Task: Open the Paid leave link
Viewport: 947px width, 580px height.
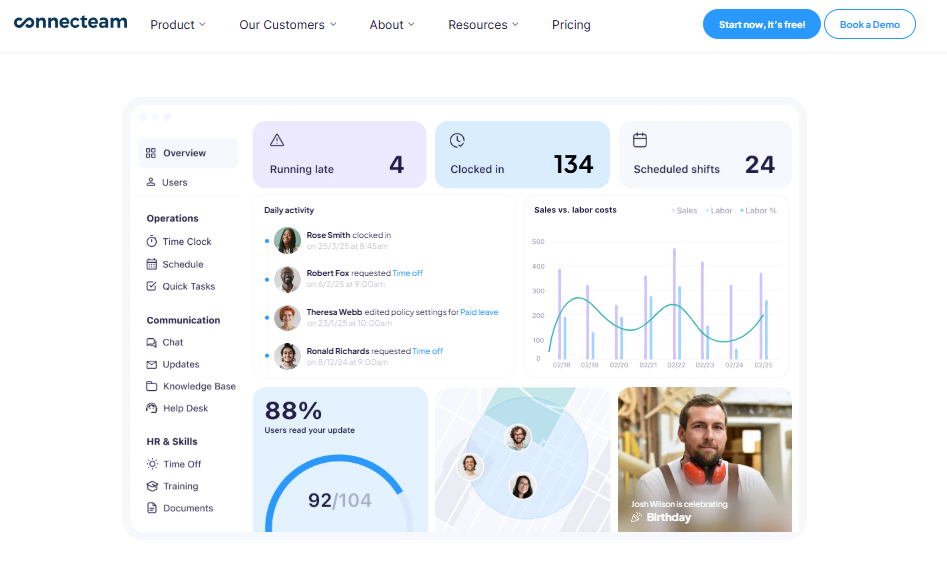Action: tap(480, 312)
